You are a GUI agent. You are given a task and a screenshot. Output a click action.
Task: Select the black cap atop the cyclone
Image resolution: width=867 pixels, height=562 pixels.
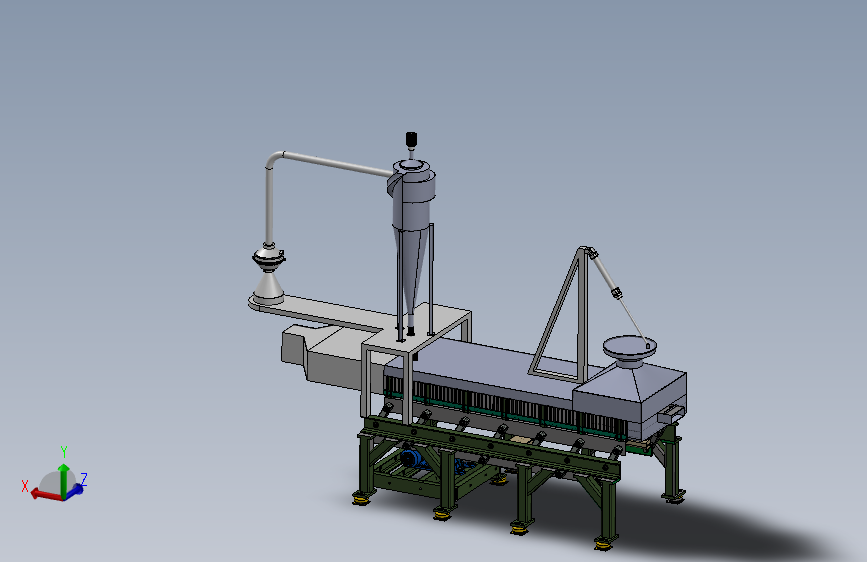411,139
